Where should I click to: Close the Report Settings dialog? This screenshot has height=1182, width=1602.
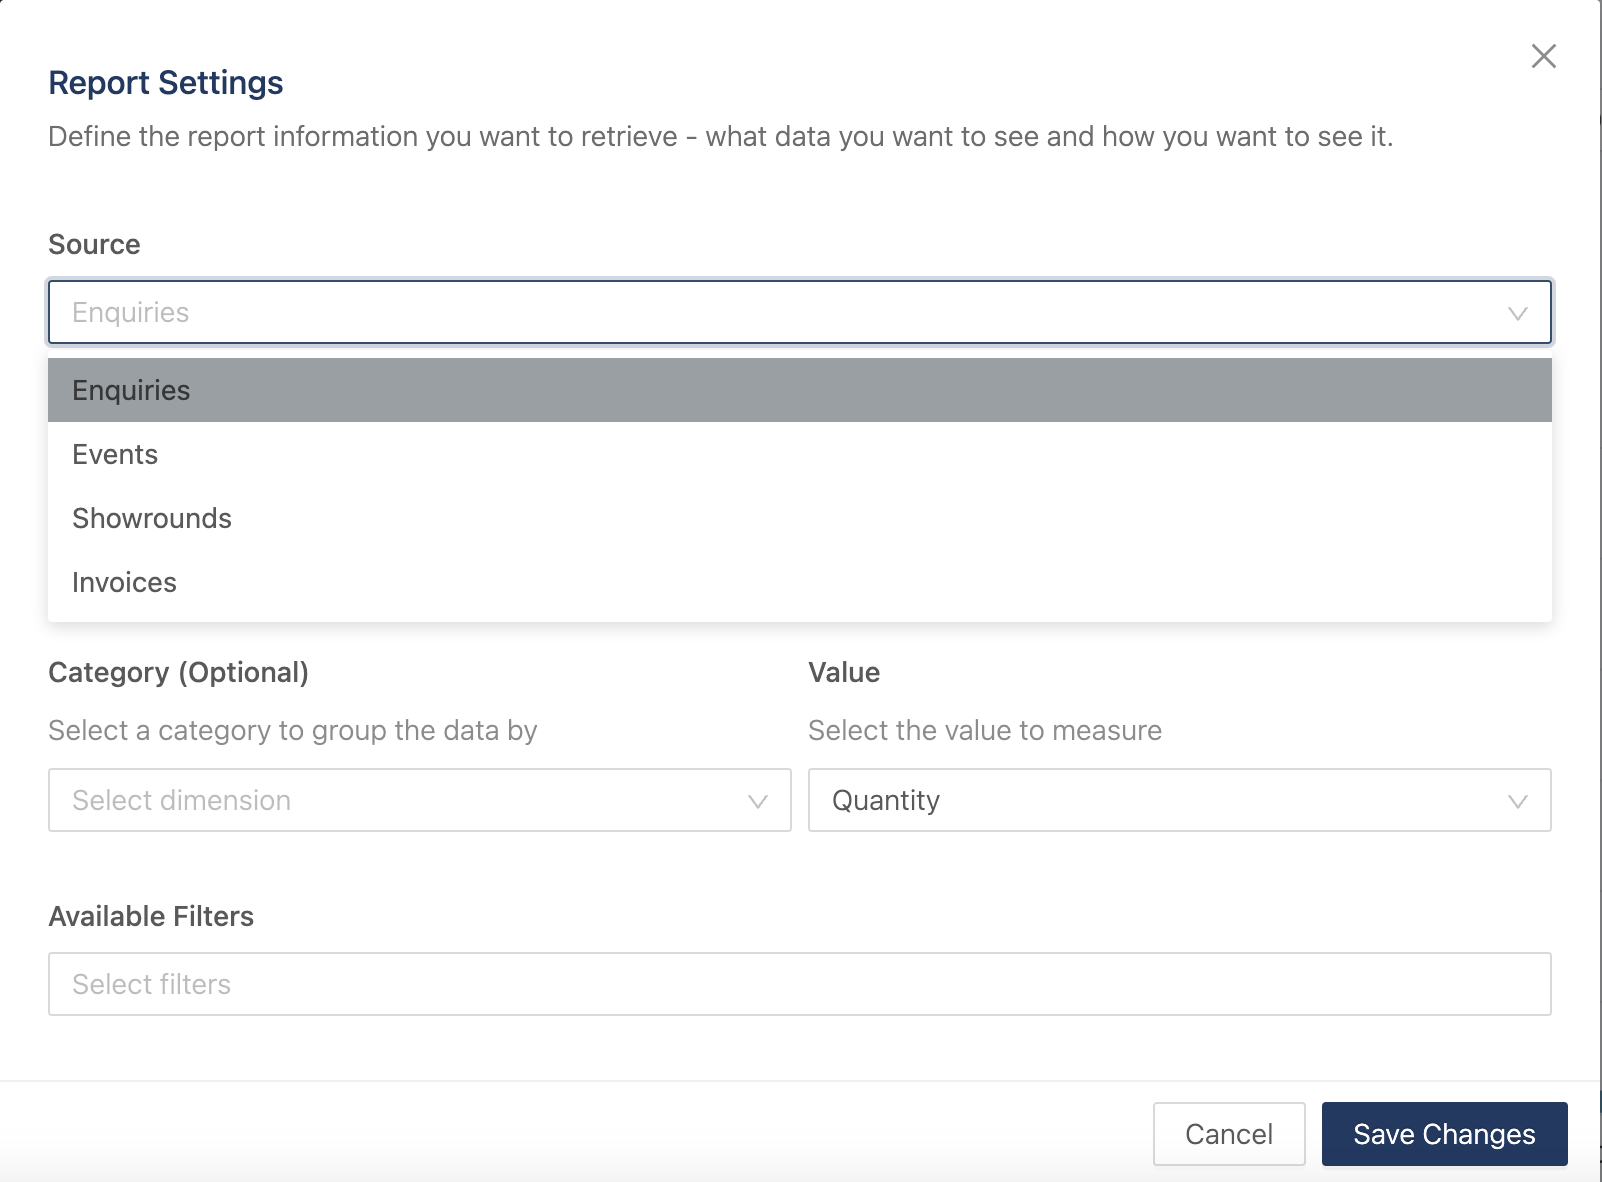pos(1544,56)
